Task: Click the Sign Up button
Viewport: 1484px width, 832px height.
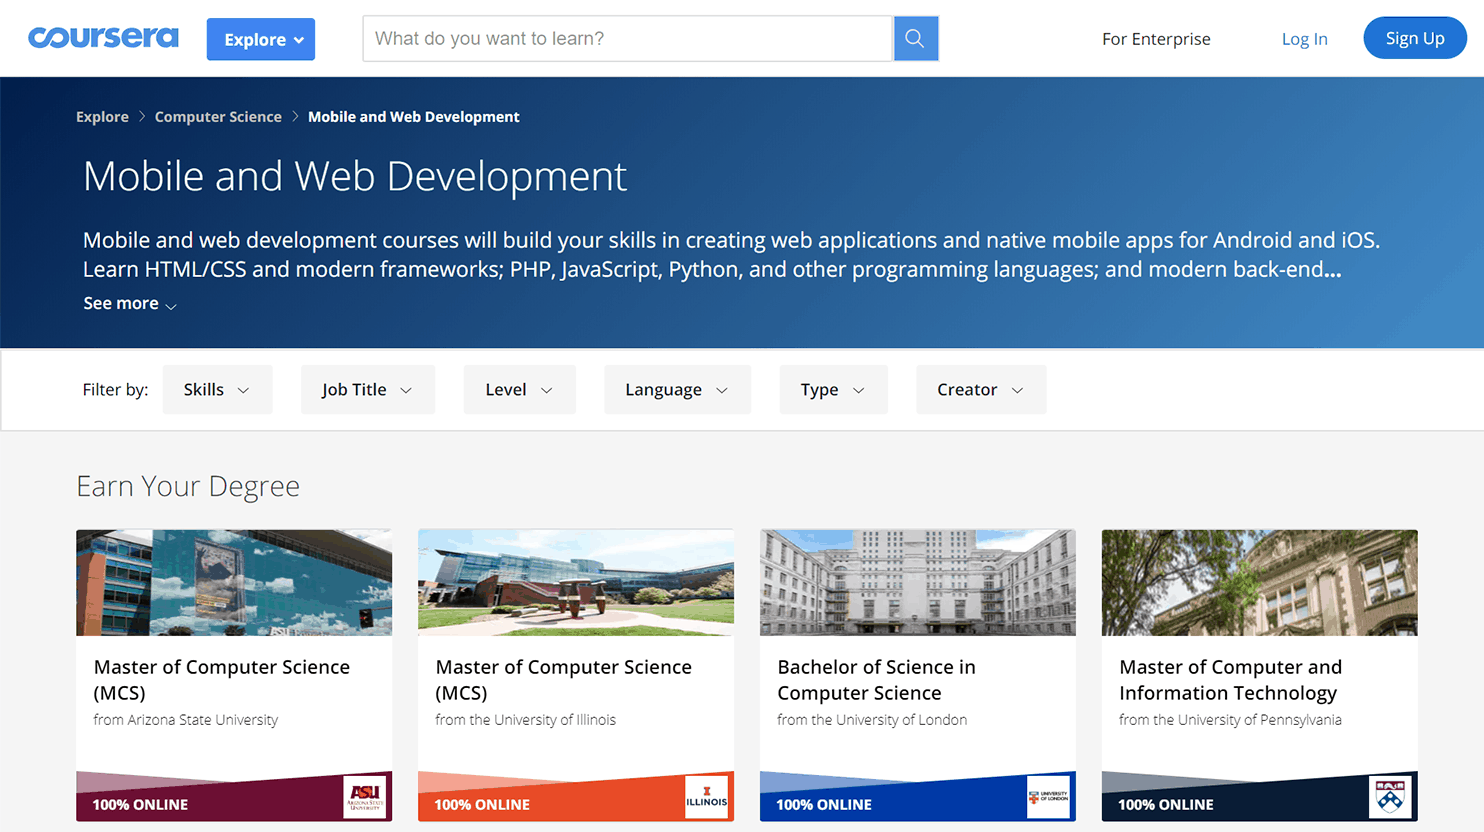Action: click(x=1414, y=38)
